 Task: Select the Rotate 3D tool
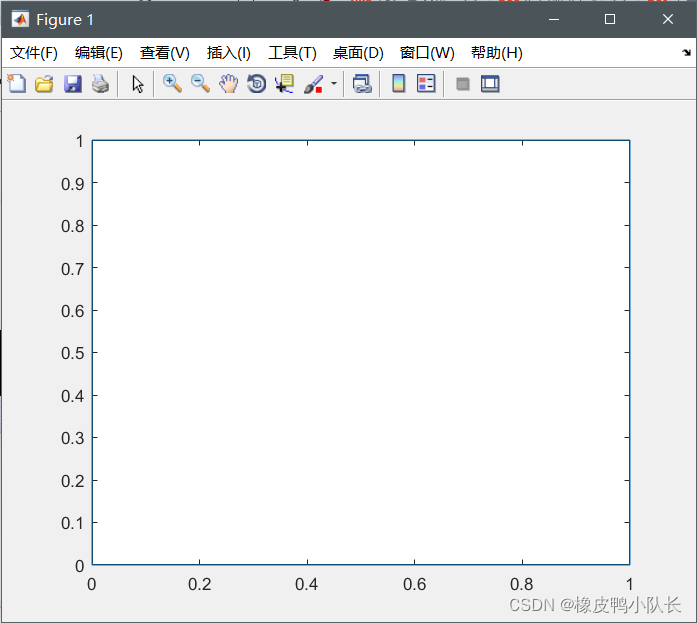[x=256, y=84]
